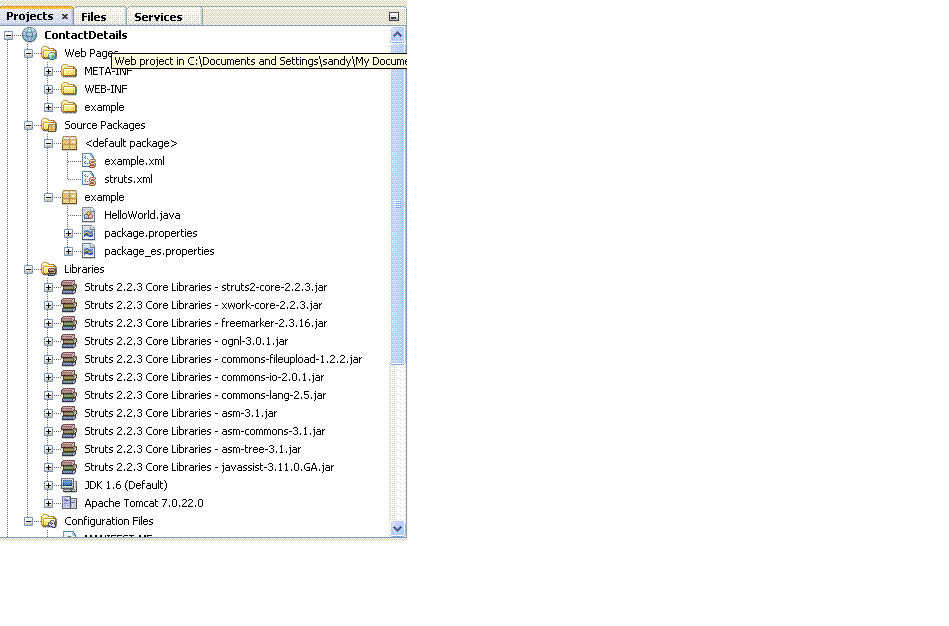Click the Source Packages folder icon
Screen dimensions: 949x626
click(x=49, y=125)
